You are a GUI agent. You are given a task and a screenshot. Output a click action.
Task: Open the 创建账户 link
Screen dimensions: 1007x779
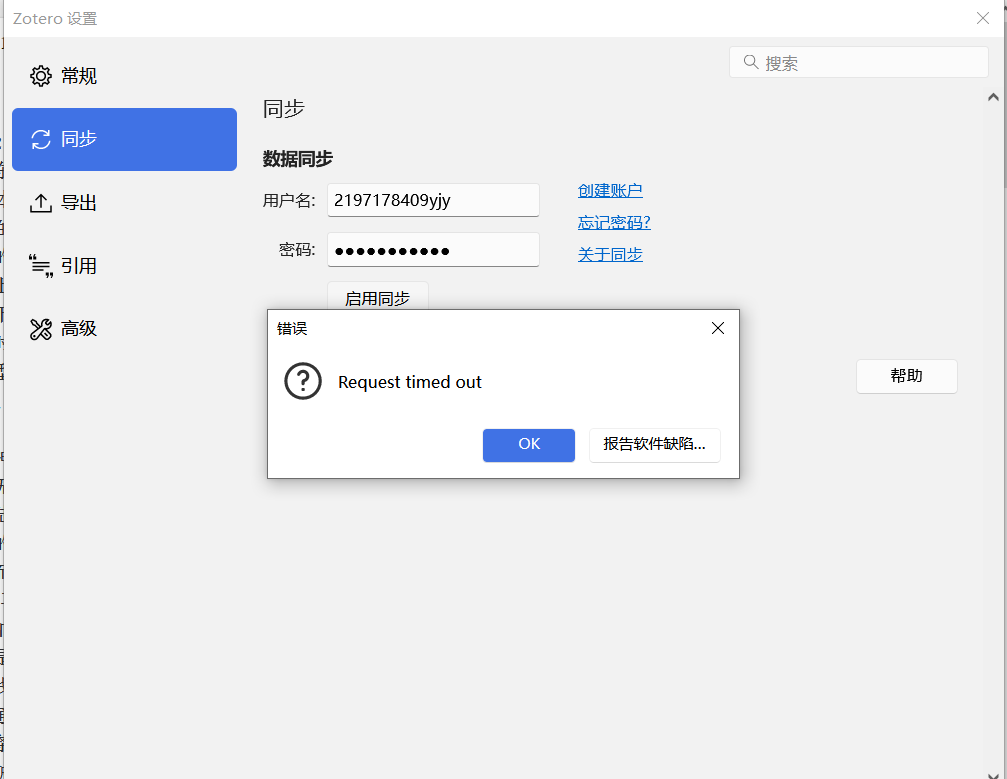[x=610, y=191]
